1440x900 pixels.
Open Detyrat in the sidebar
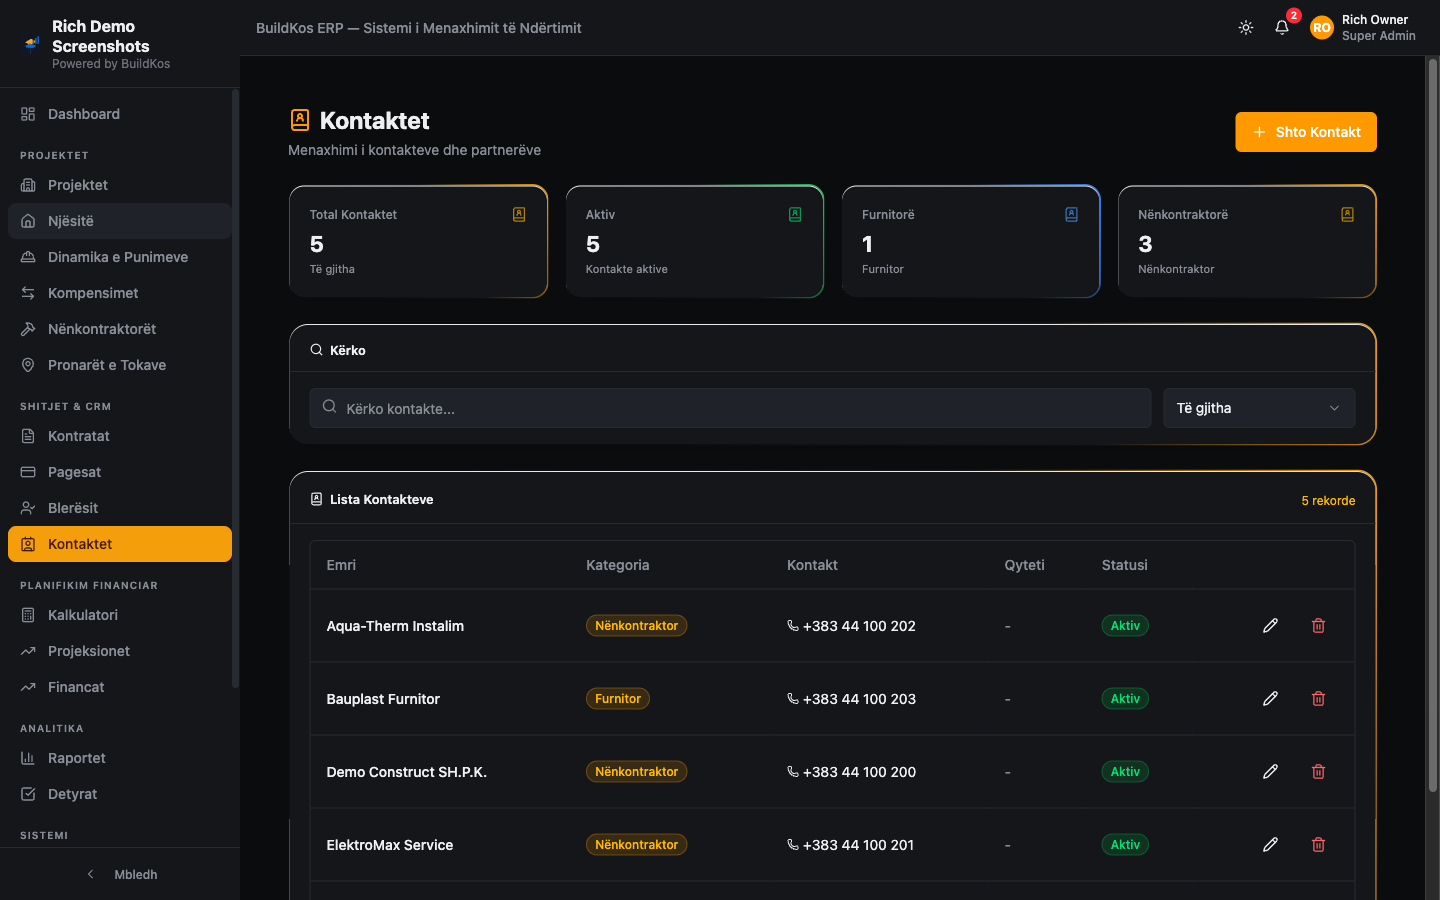click(120, 794)
